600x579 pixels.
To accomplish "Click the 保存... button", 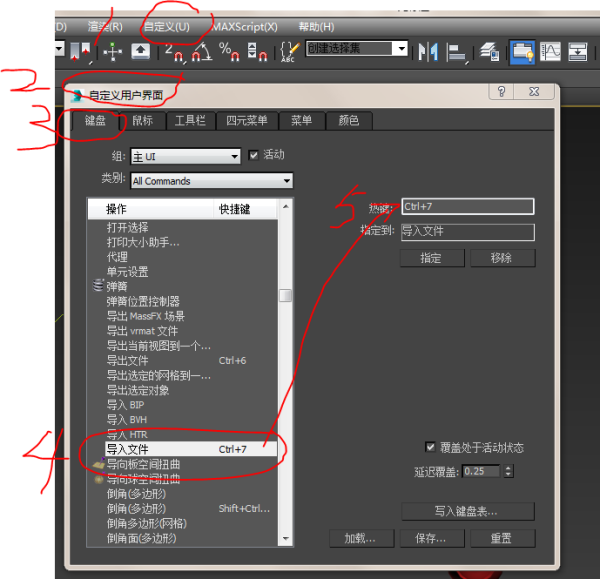I will (432, 538).
